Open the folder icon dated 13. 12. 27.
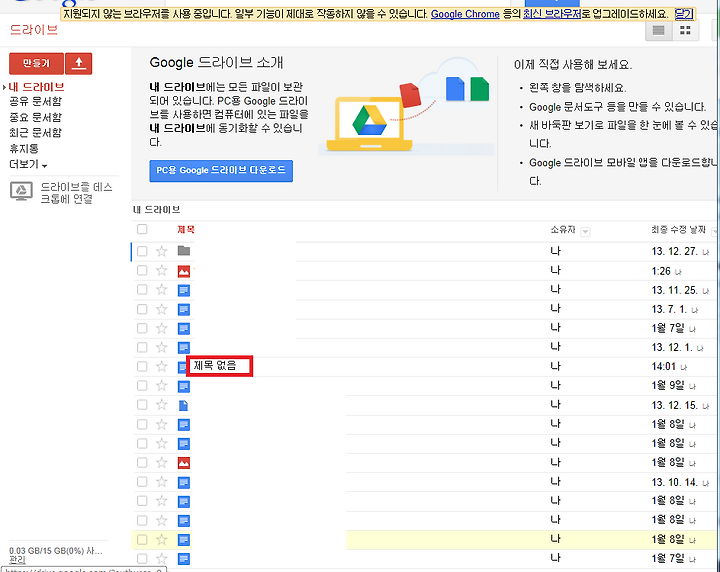Viewport: 720px width, 572px height. (x=184, y=251)
